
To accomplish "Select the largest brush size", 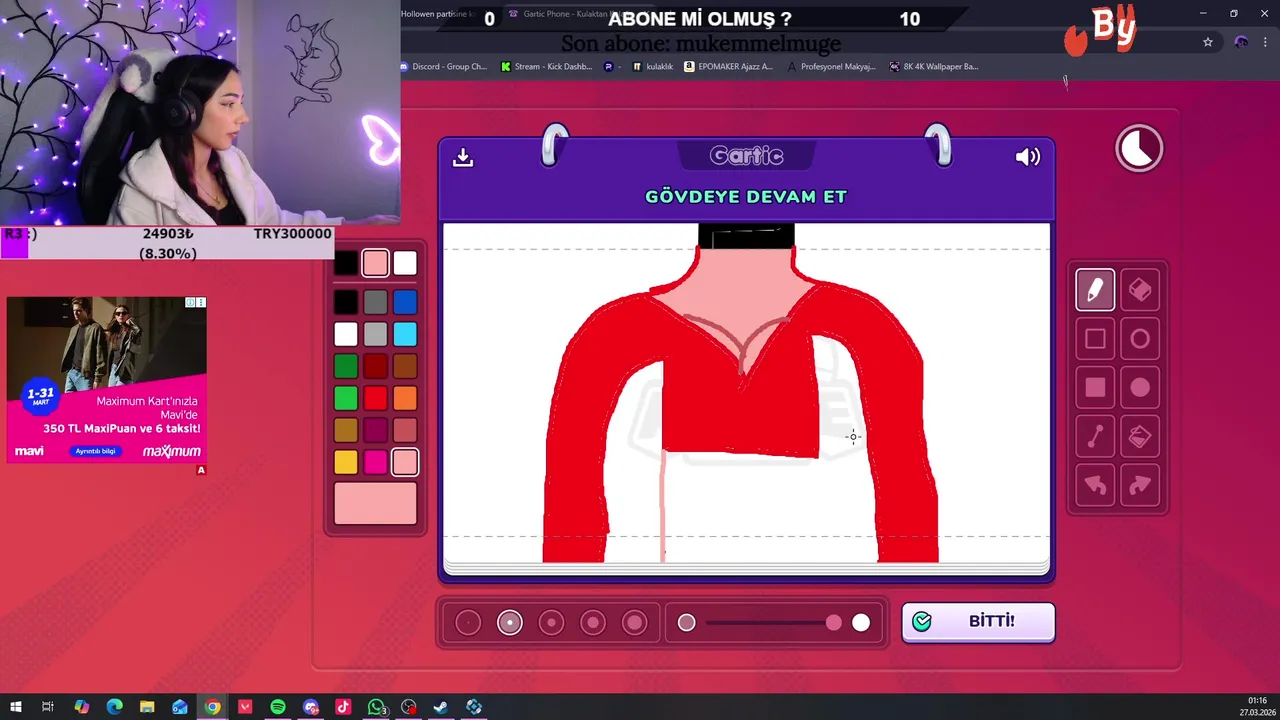I will pos(635,623).
